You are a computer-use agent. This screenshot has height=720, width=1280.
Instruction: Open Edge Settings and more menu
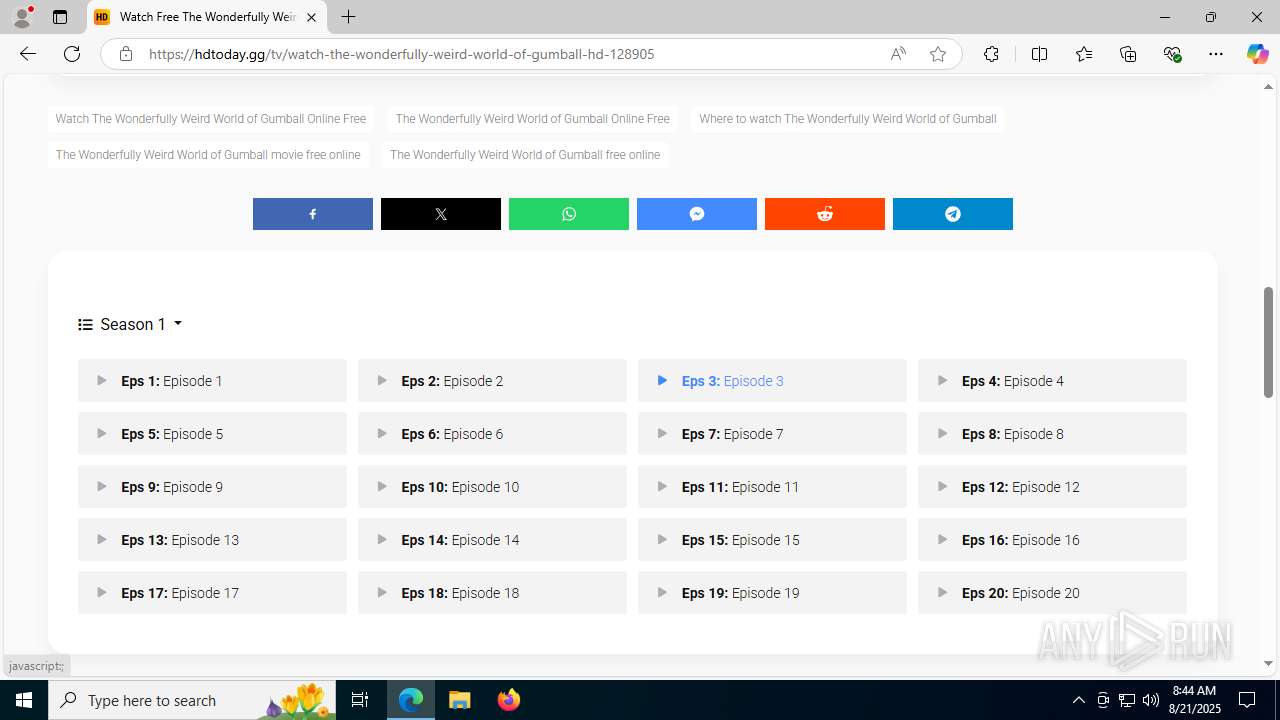[1216, 54]
